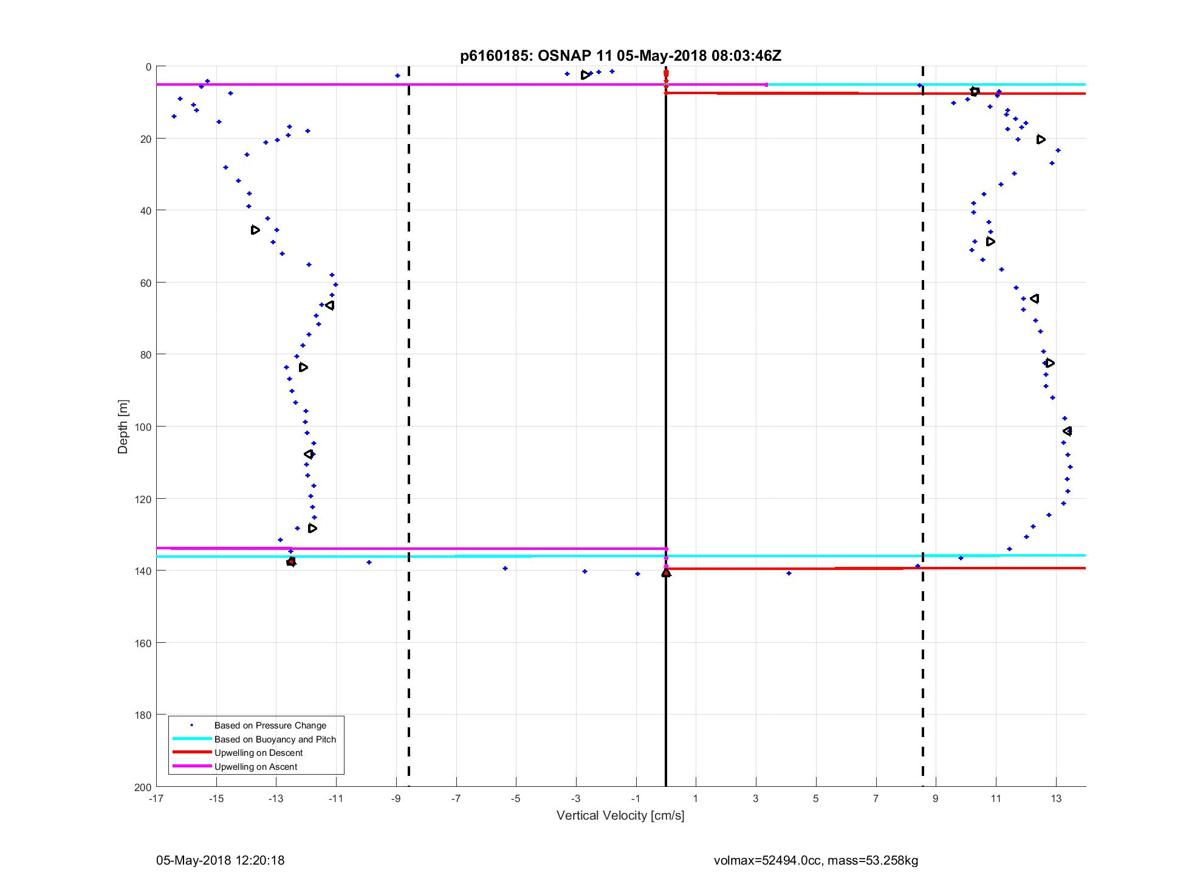This screenshot has height=885, width=1200.
Task: Click the triangle marker near 48 m on right profile
Action: pyautogui.click(x=990, y=241)
